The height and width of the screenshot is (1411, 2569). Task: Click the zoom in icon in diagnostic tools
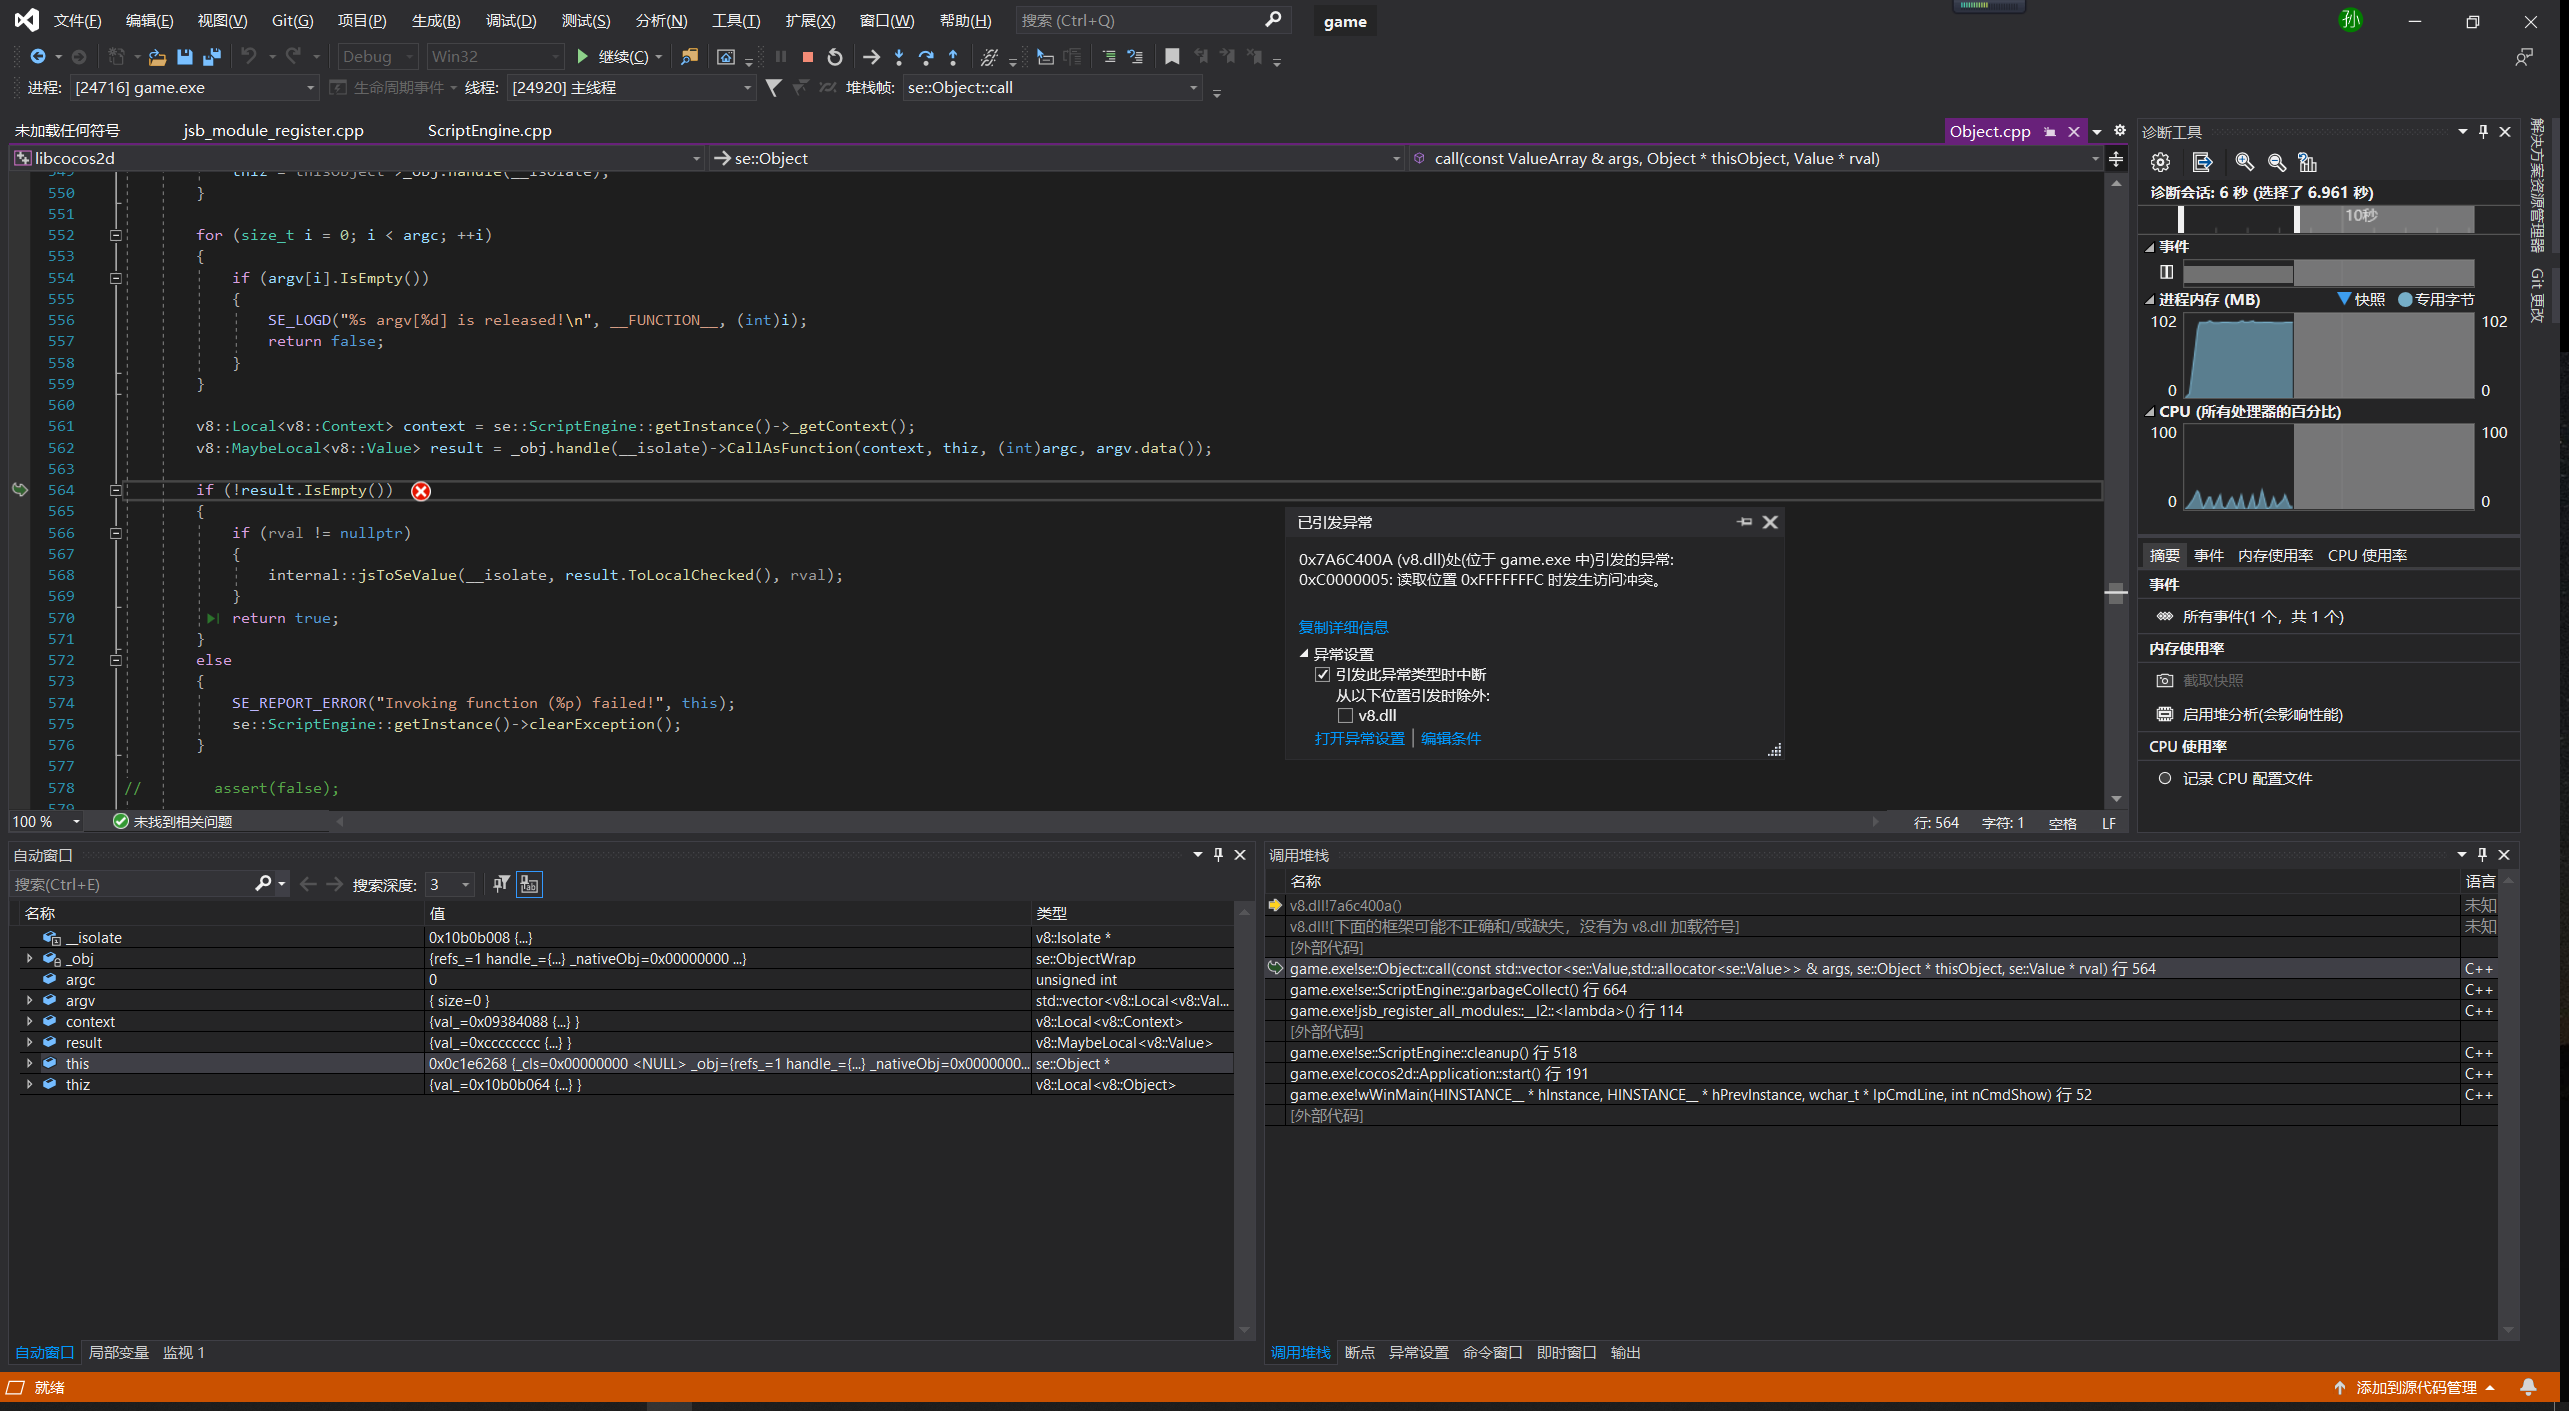2244,162
